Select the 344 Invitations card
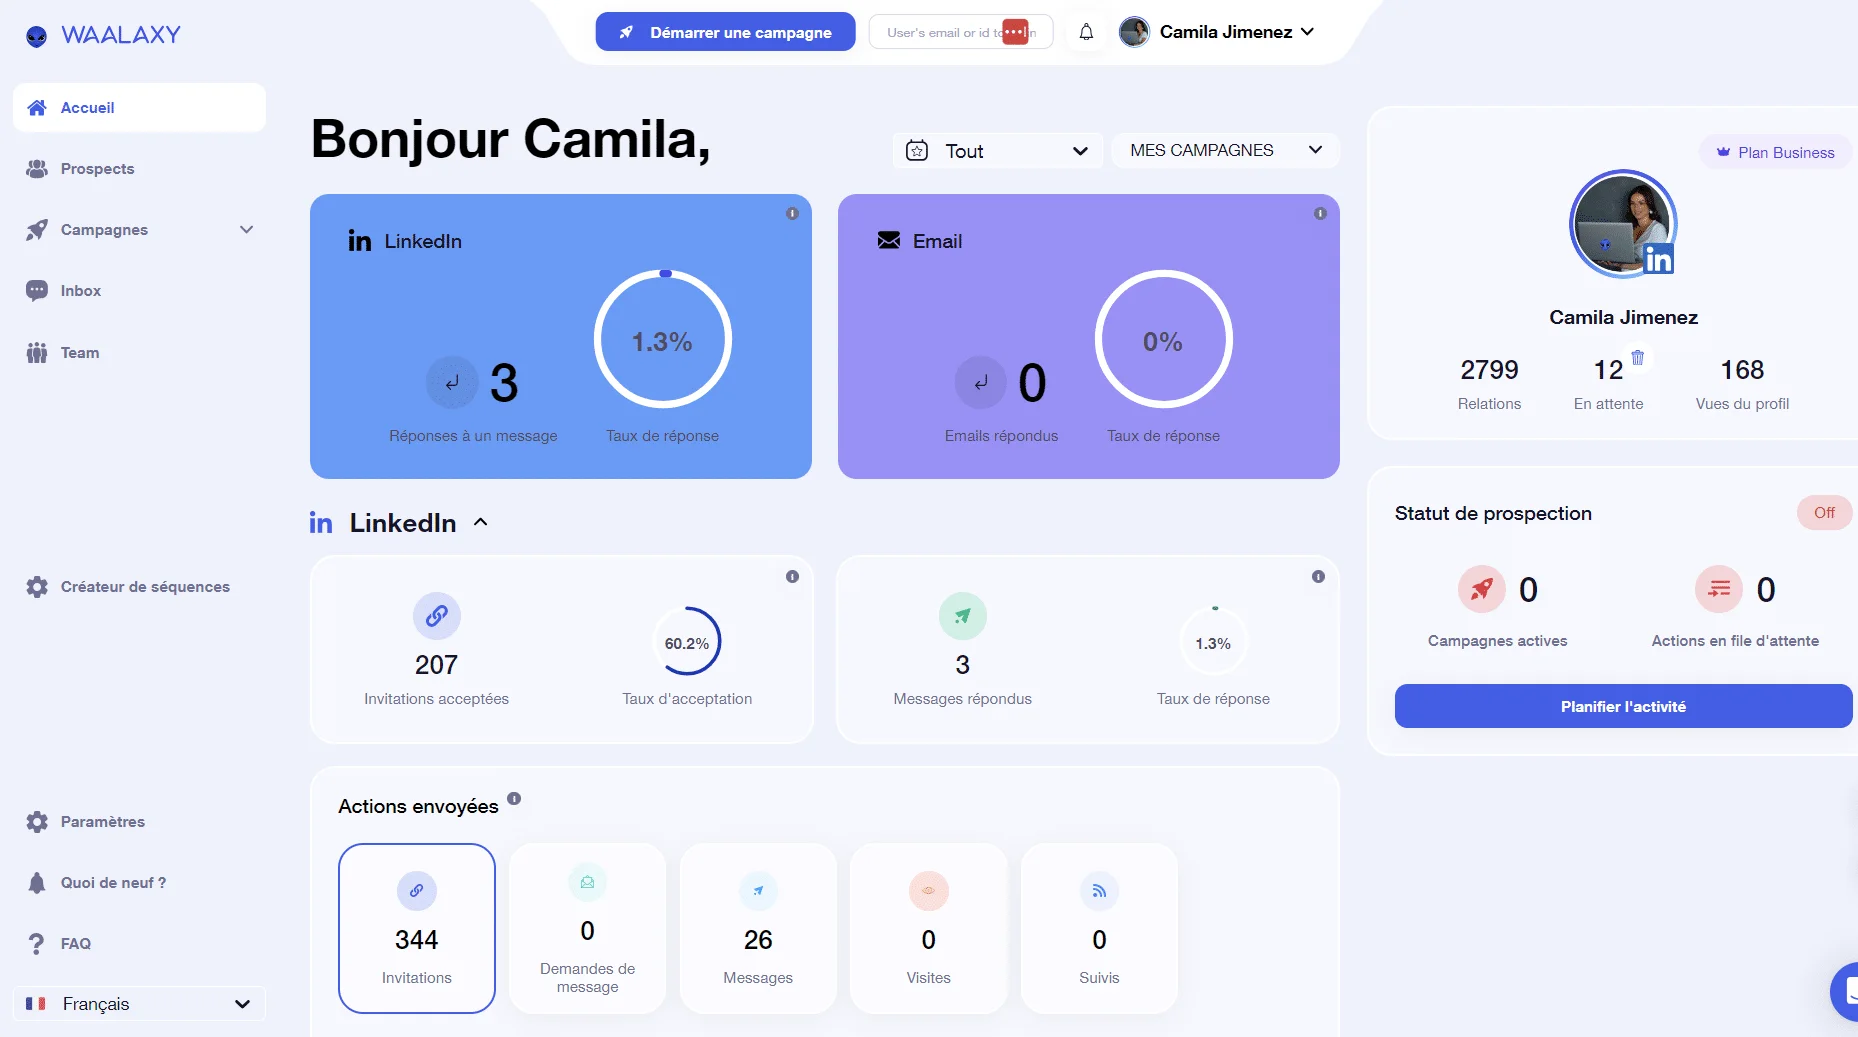1858x1037 pixels. click(x=417, y=928)
